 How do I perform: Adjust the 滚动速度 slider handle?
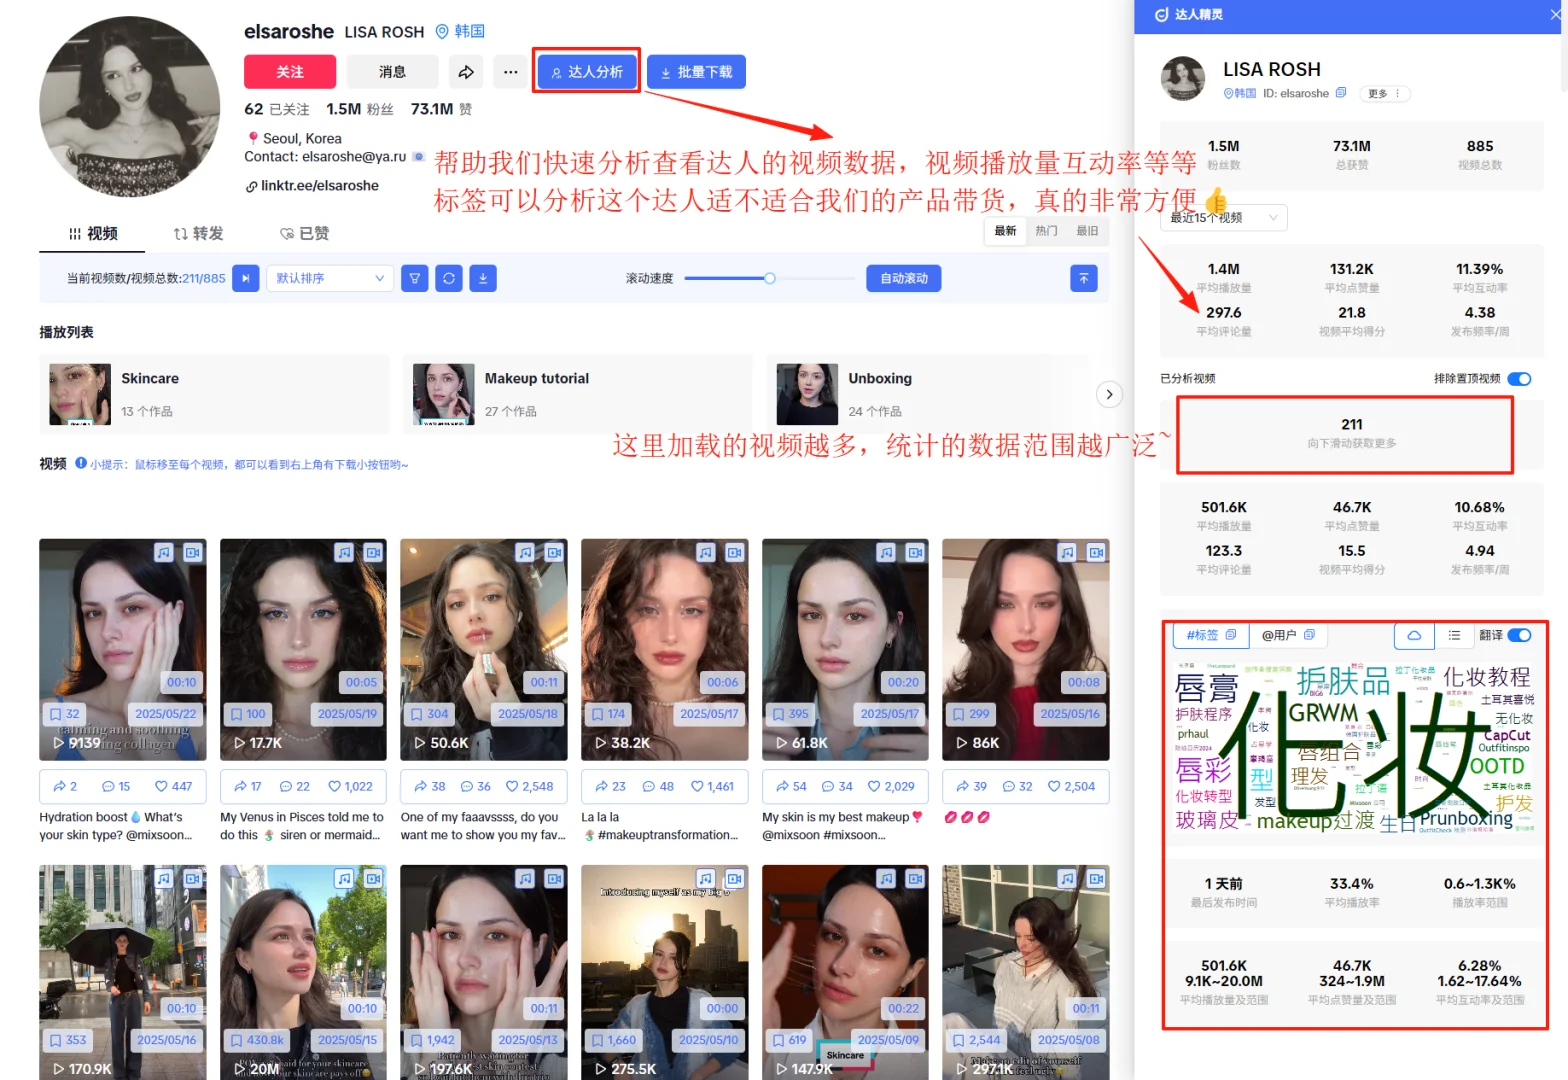tap(770, 278)
